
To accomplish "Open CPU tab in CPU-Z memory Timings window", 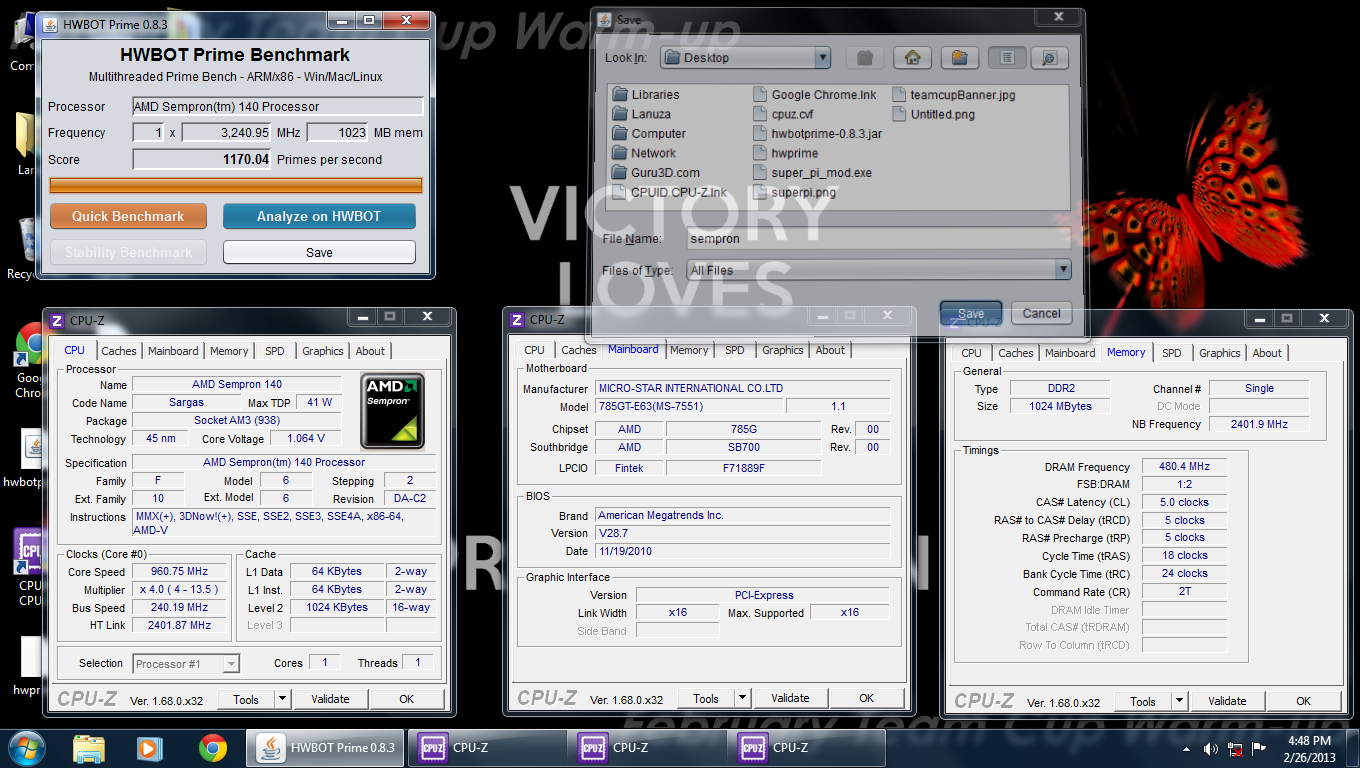I will pos(971,353).
